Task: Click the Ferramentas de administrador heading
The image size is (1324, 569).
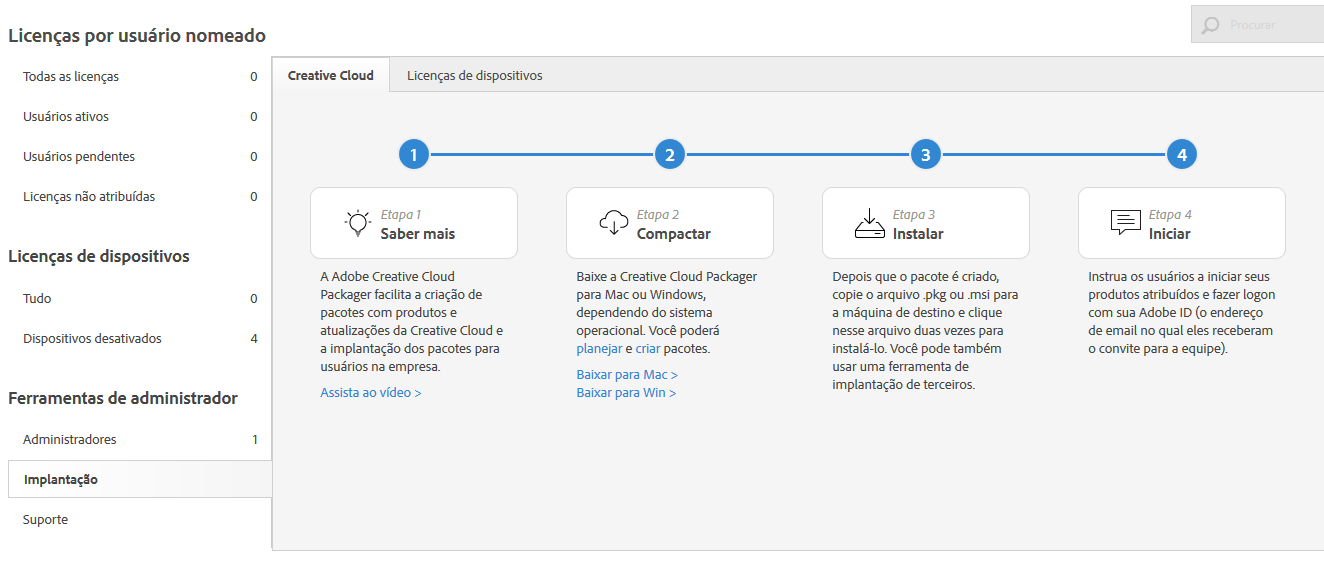Action: [123, 398]
